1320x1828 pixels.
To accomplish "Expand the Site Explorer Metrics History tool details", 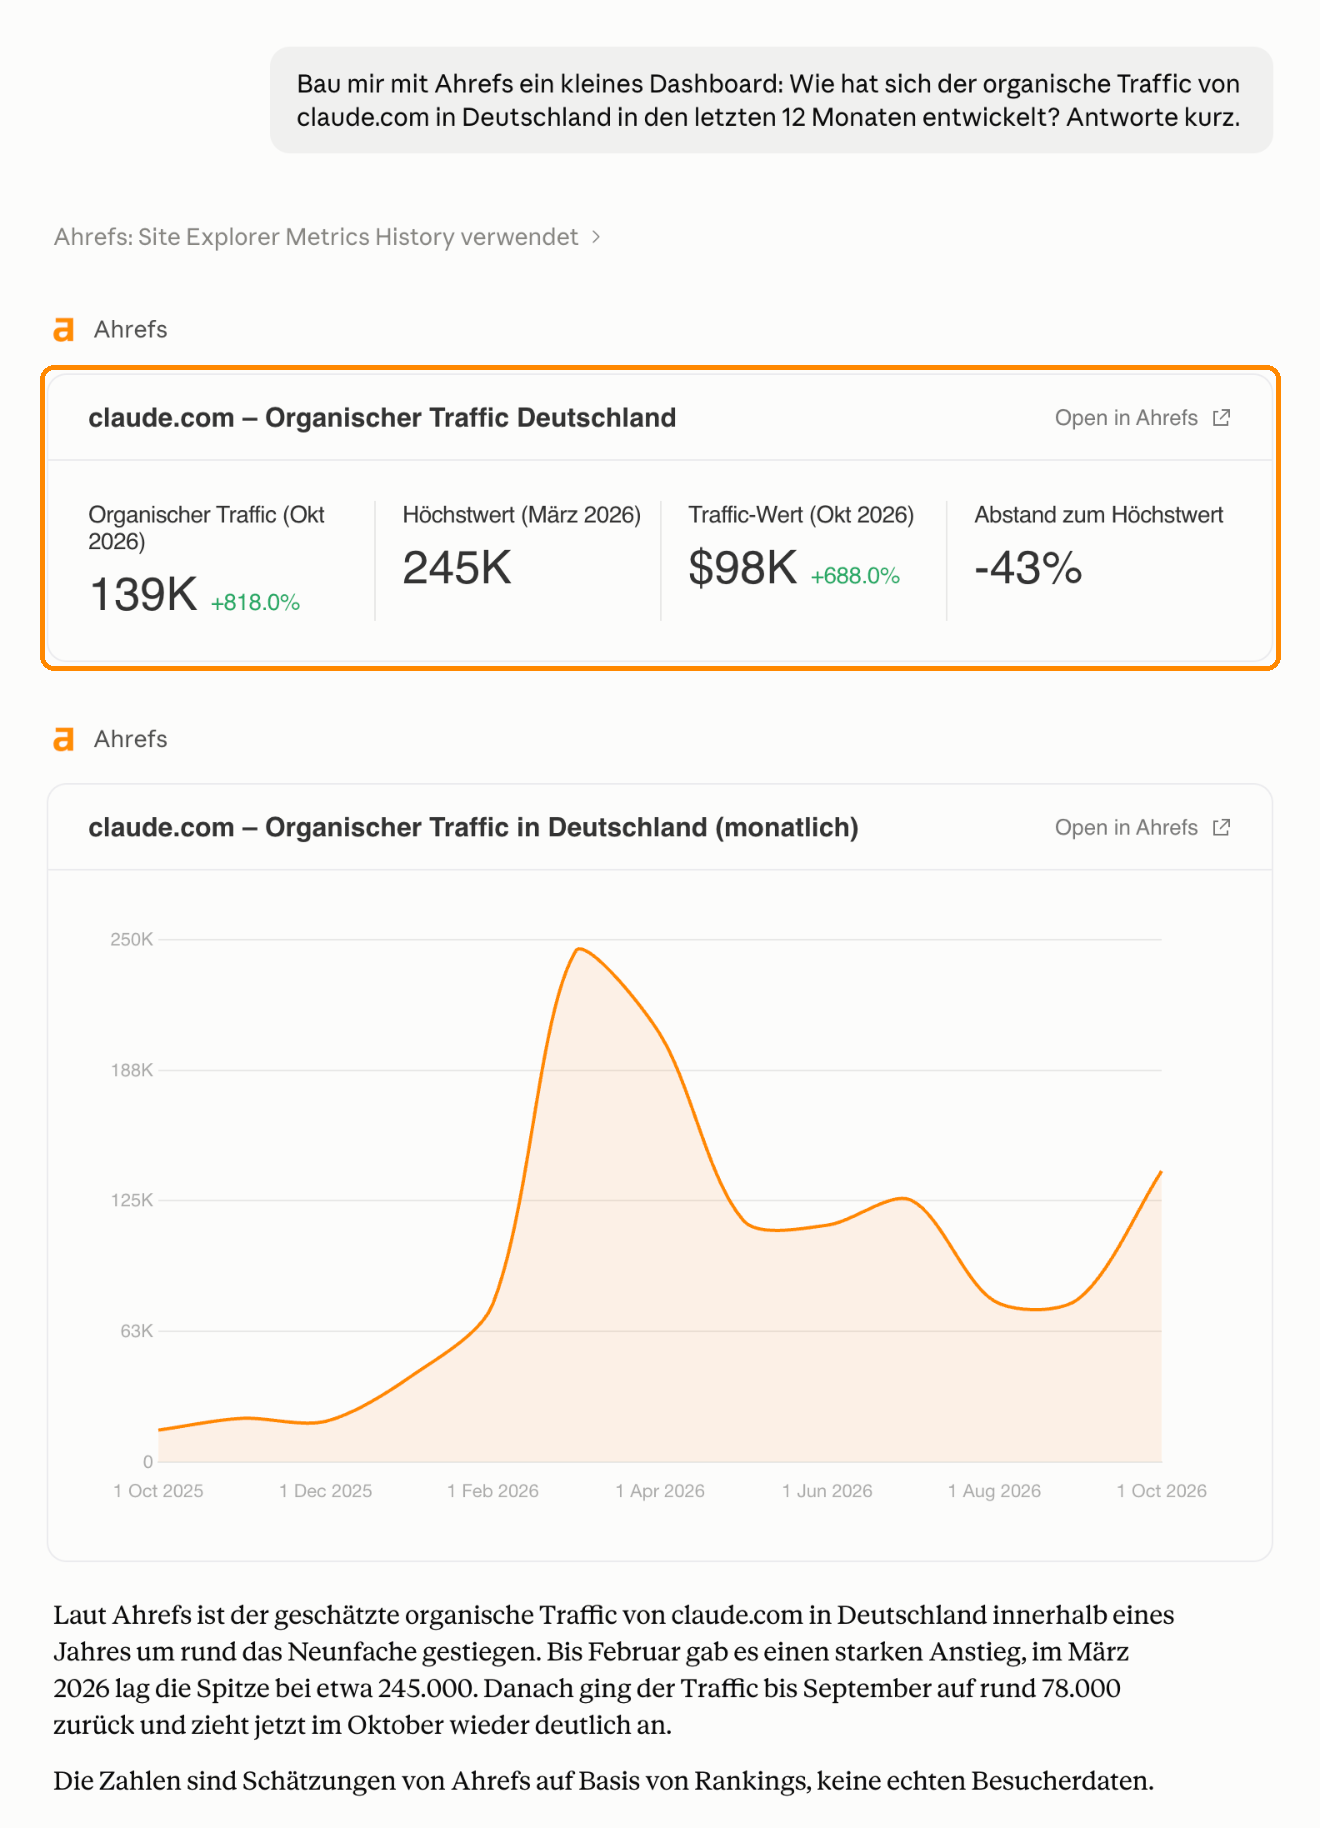I will click(327, 237).
